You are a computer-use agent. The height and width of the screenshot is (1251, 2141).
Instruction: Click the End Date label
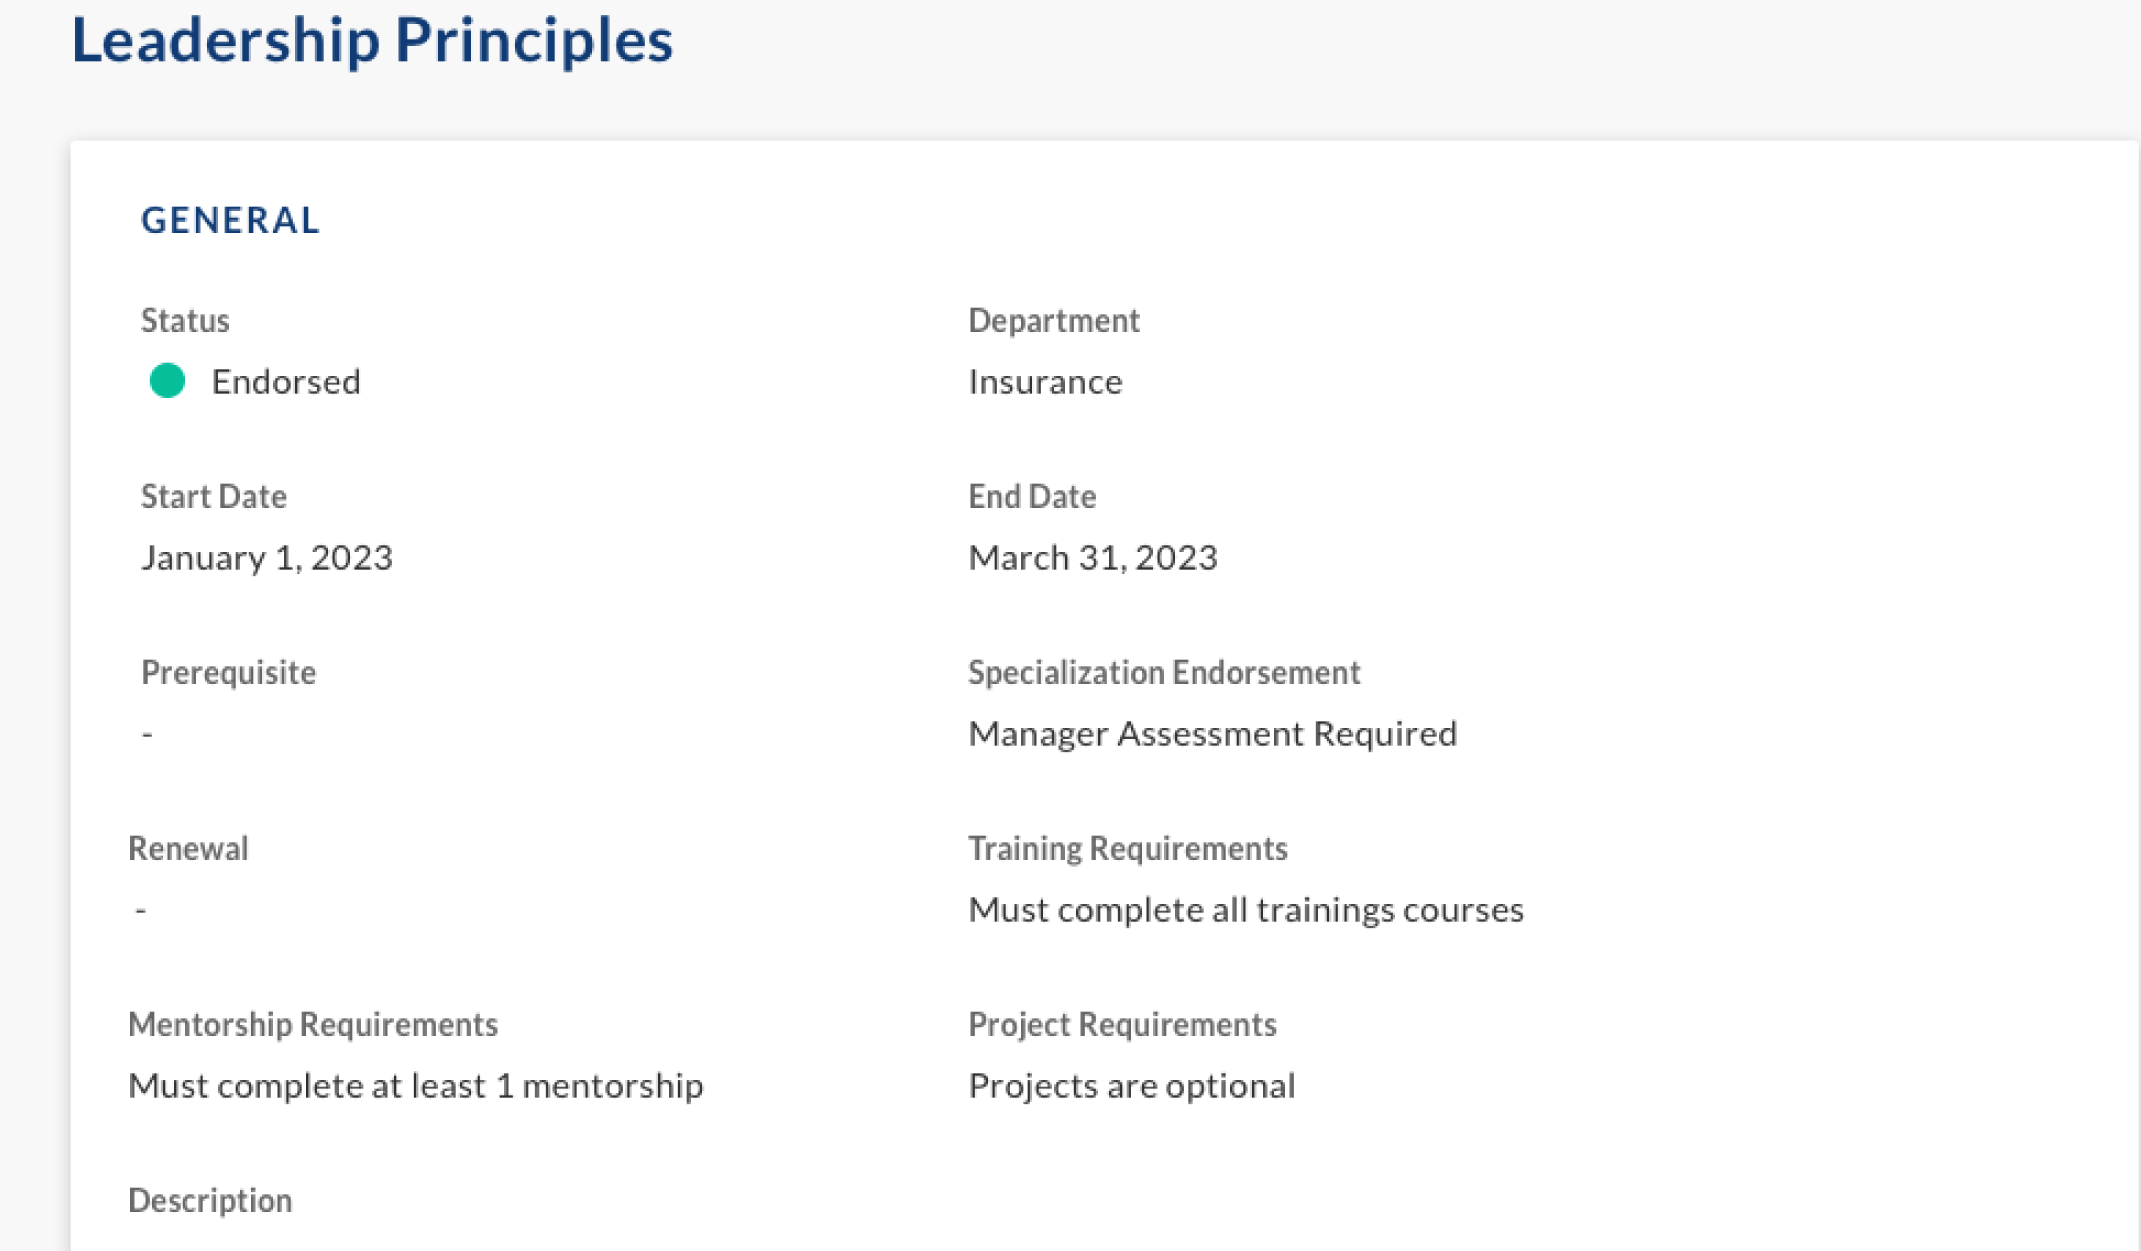(1032, 496)
